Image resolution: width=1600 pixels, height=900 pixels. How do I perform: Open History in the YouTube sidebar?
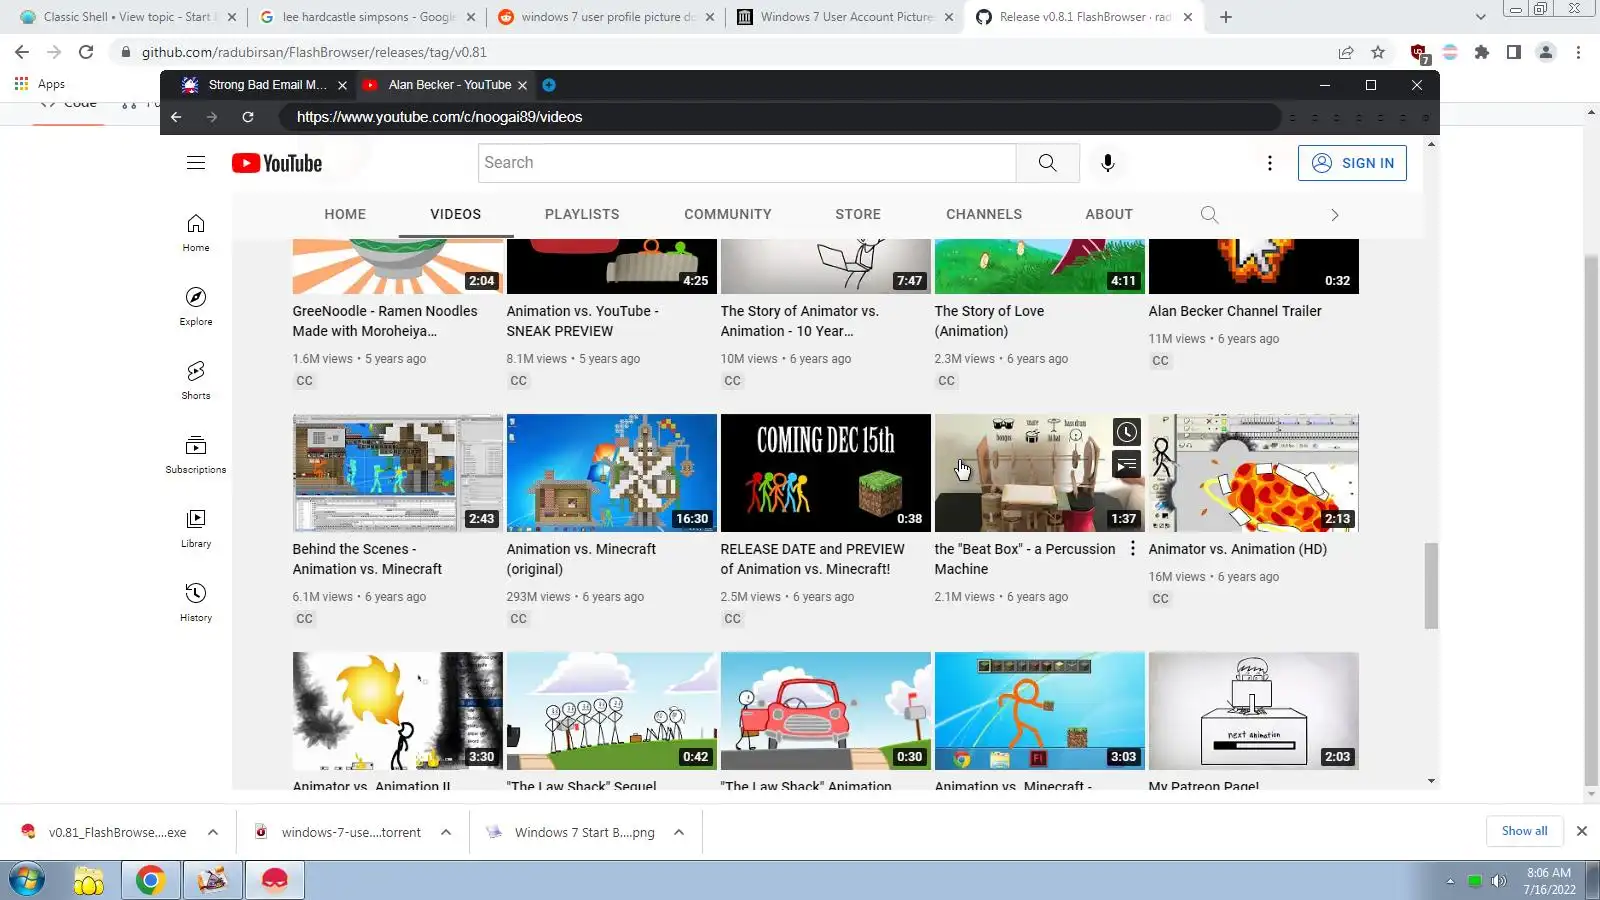[196, 603]
